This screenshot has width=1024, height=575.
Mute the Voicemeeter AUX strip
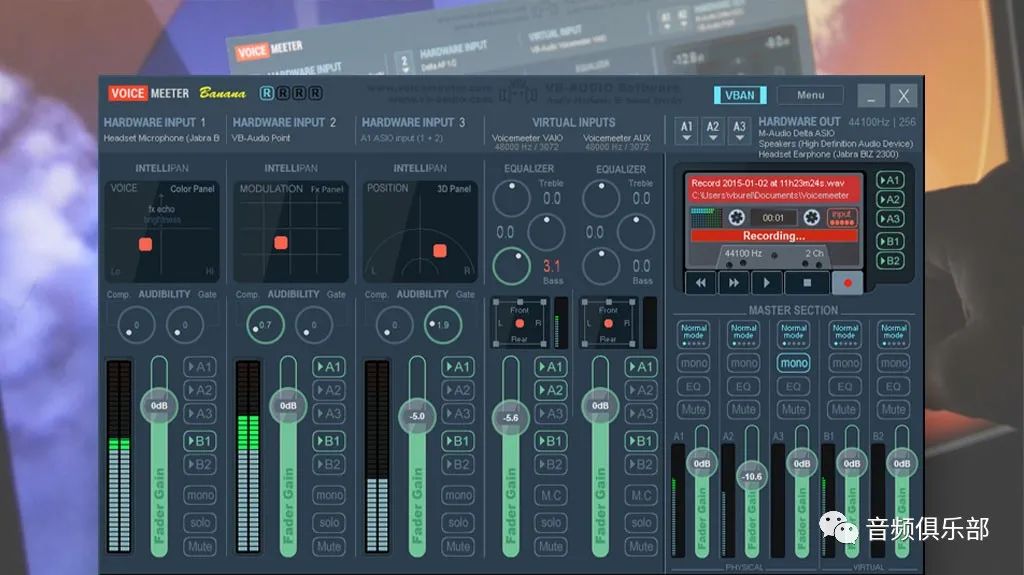pos(641,546)
